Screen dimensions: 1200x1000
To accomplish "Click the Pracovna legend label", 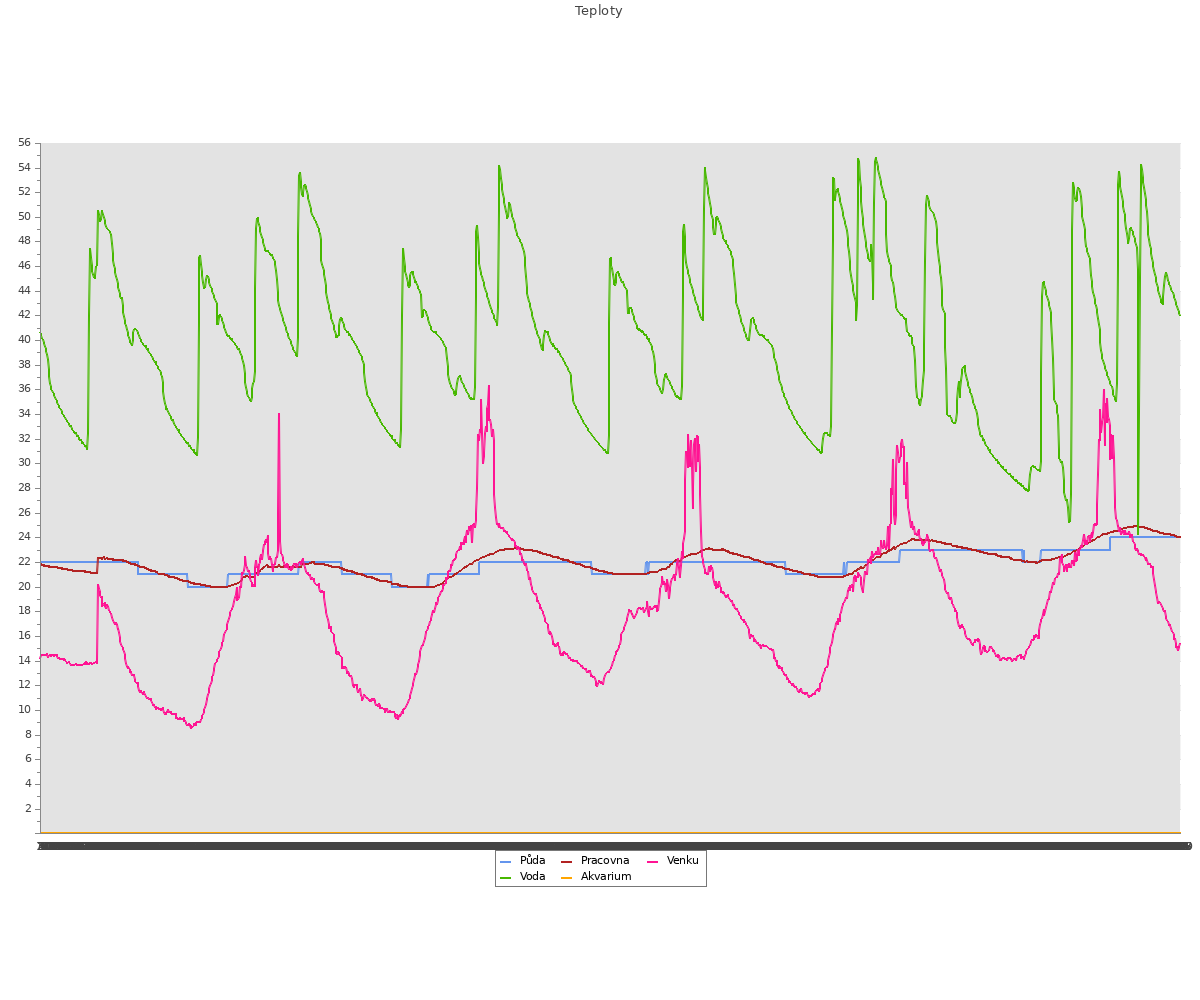I will (x=605, y=860).
